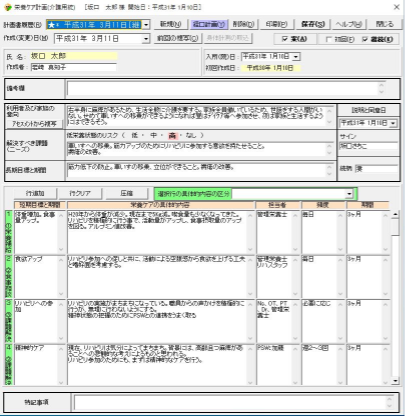405x416 pixels.
Task: Click the 印刷(P) button
Action: click(x=277, y=24)
